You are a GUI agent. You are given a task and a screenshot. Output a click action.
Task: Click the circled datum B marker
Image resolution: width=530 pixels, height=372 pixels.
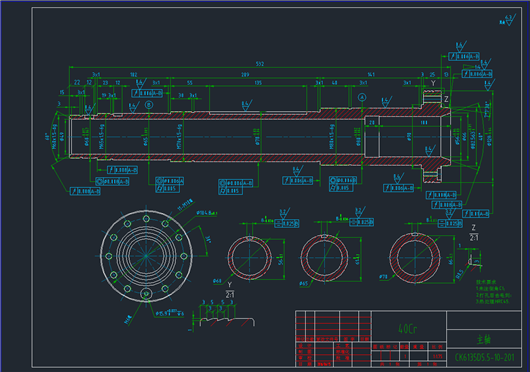149,105
